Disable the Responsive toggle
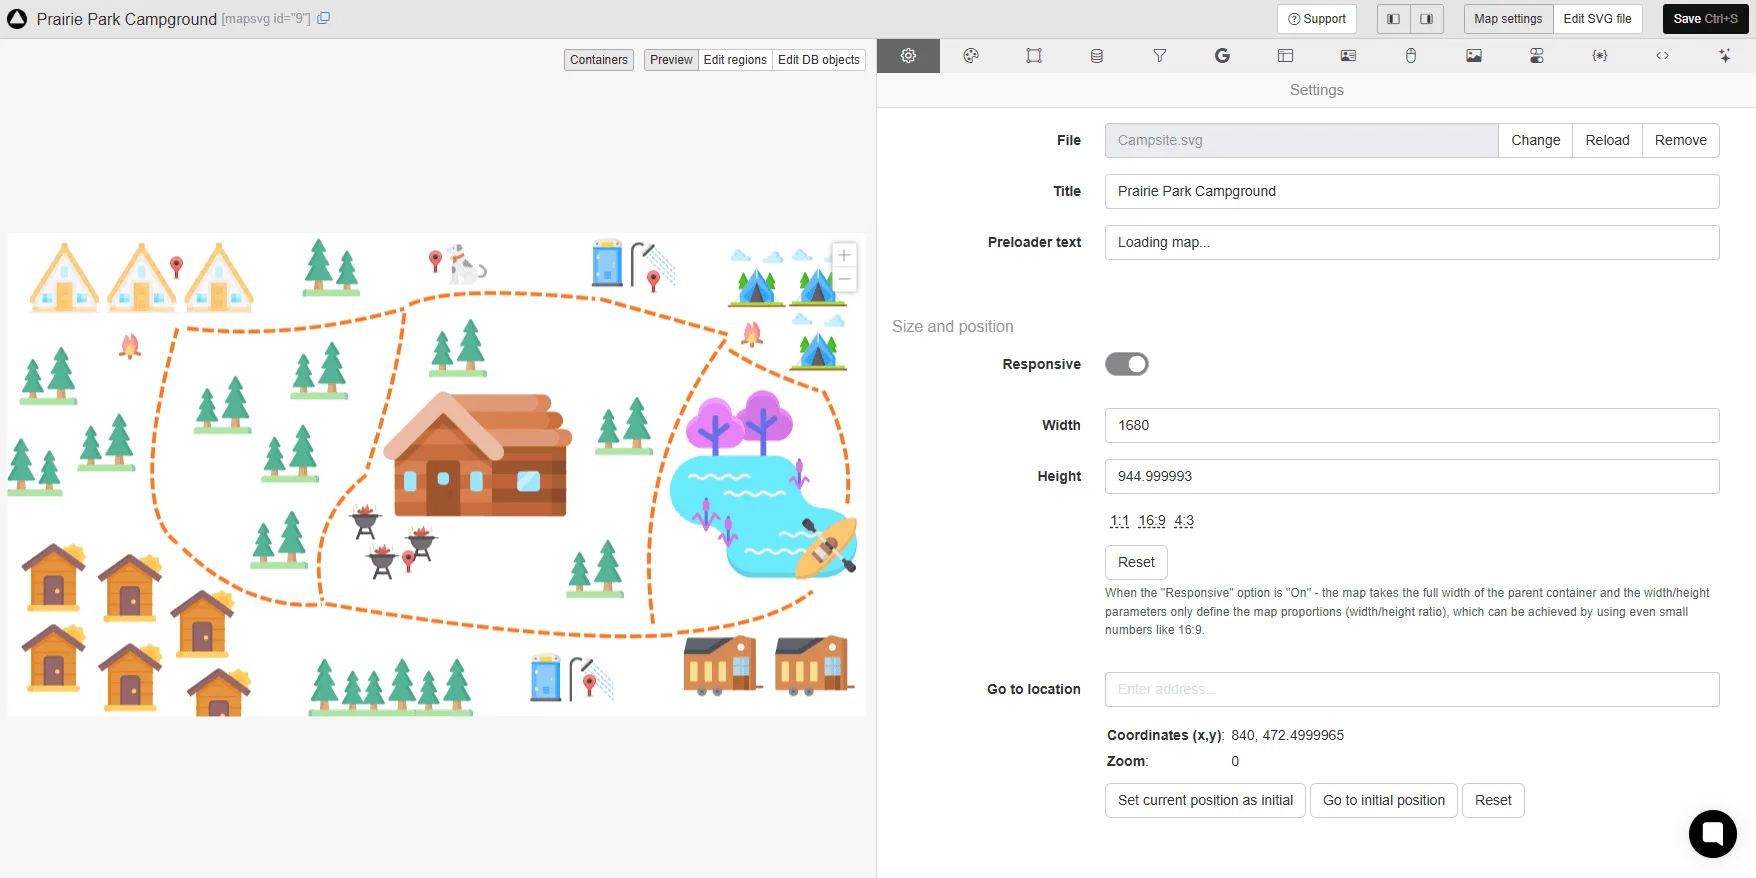Viewport: 1756px width, 878px height. 1126,364
